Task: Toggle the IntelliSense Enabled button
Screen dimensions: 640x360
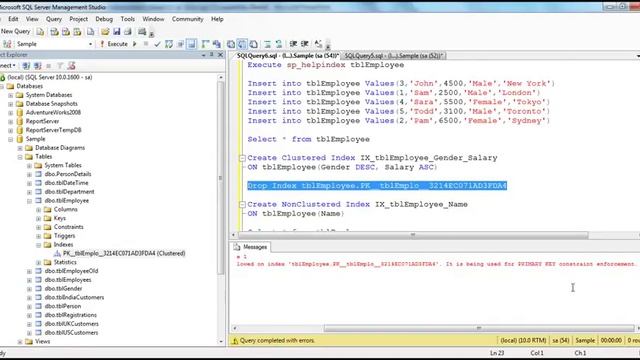Action: coord(191,44)
